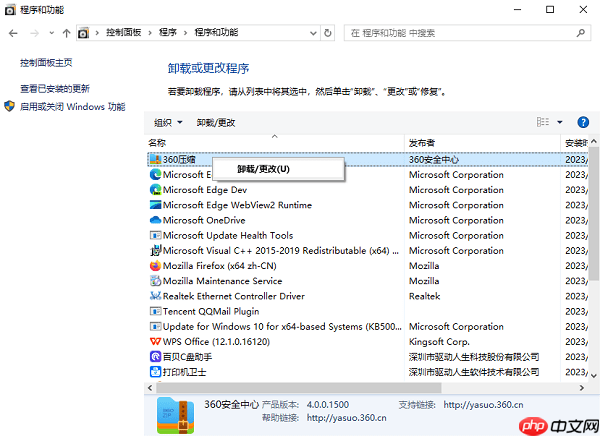The height and width of the screenshot is (436, 600).
Task: Click the shield icon beside Windows 功能
Action: pyautogui.click(x=10, y=106)
